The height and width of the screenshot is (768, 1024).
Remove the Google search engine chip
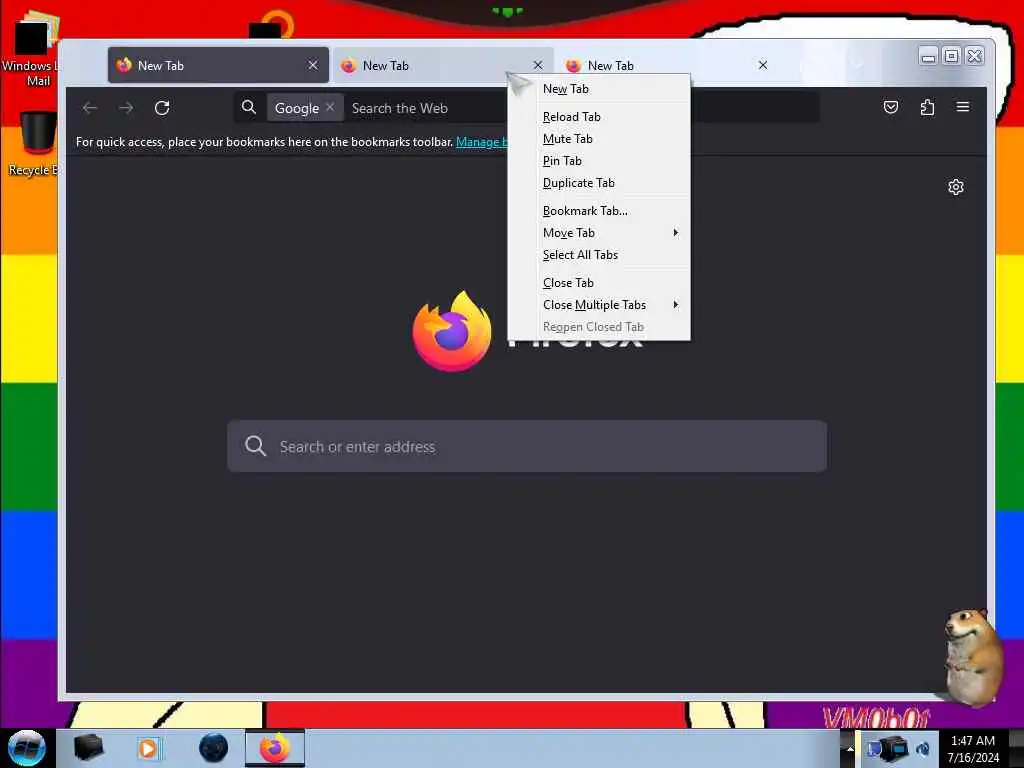tap(330, 107)
